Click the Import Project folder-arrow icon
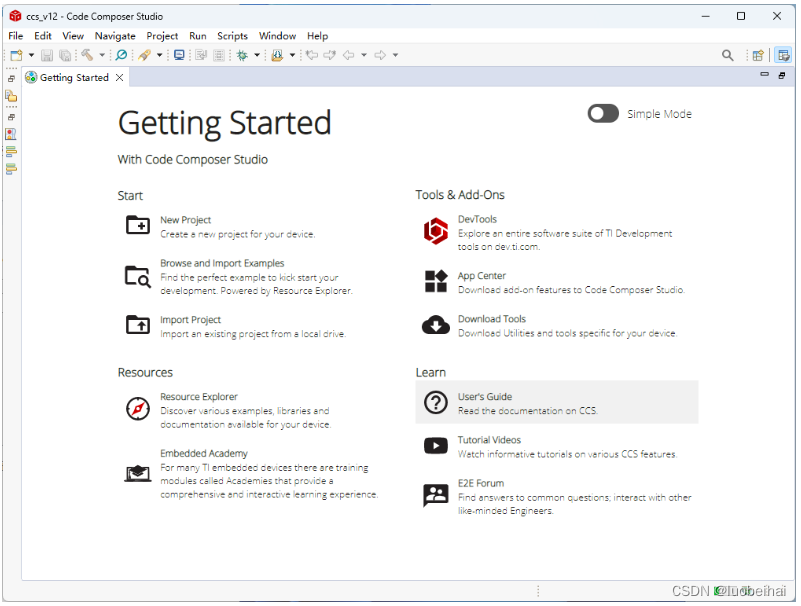The width and height of the screenshot is (801, 606). [138, 324]
